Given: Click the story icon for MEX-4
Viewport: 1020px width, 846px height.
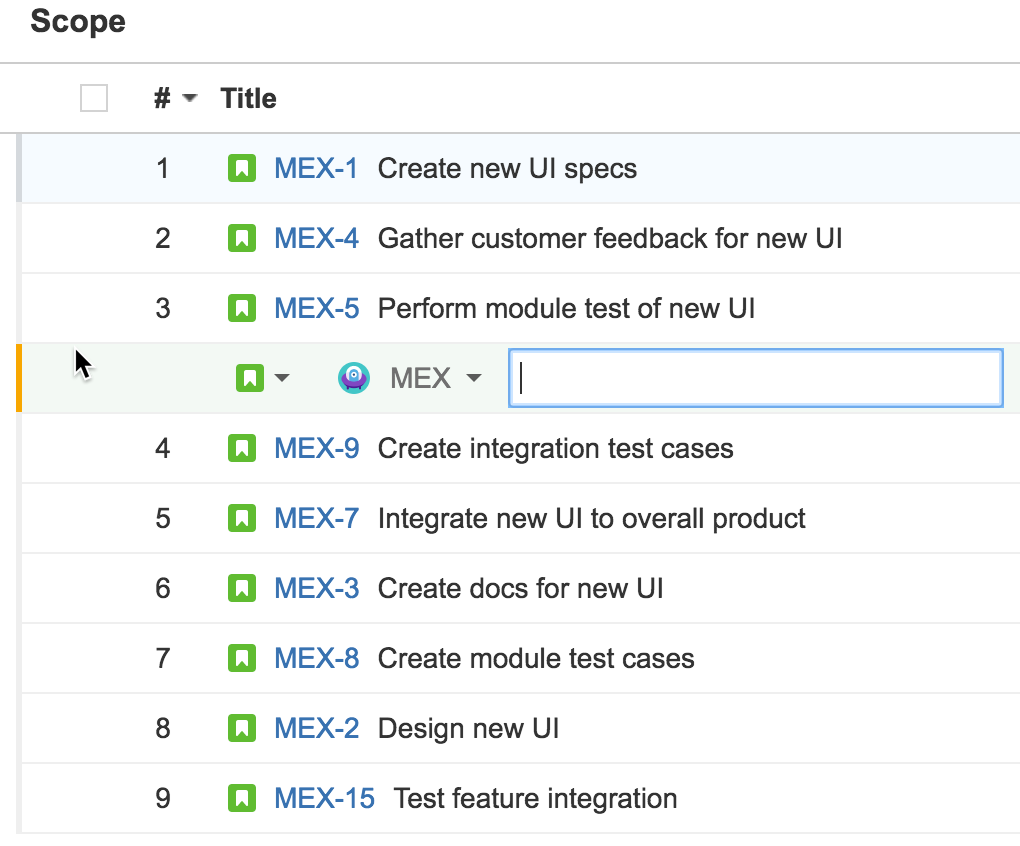Looking at the screenshot, I should [241, 238].
